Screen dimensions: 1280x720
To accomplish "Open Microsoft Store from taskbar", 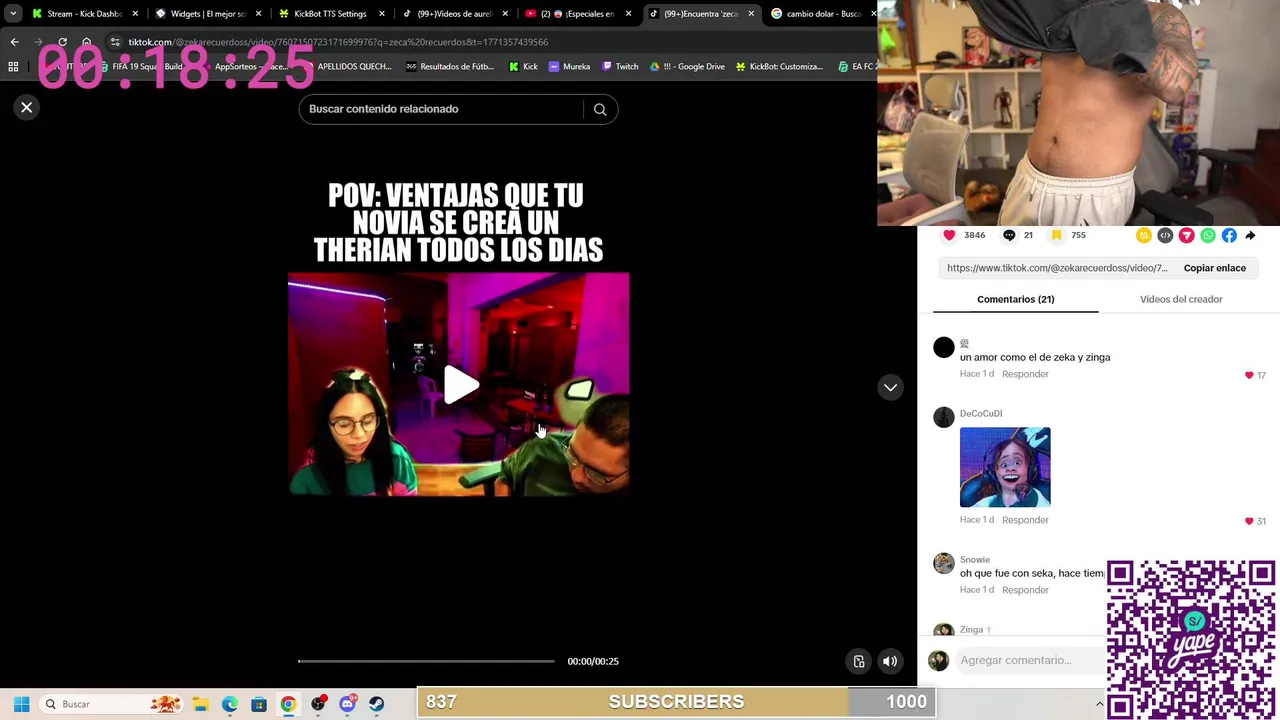I will tap(259, 704).
